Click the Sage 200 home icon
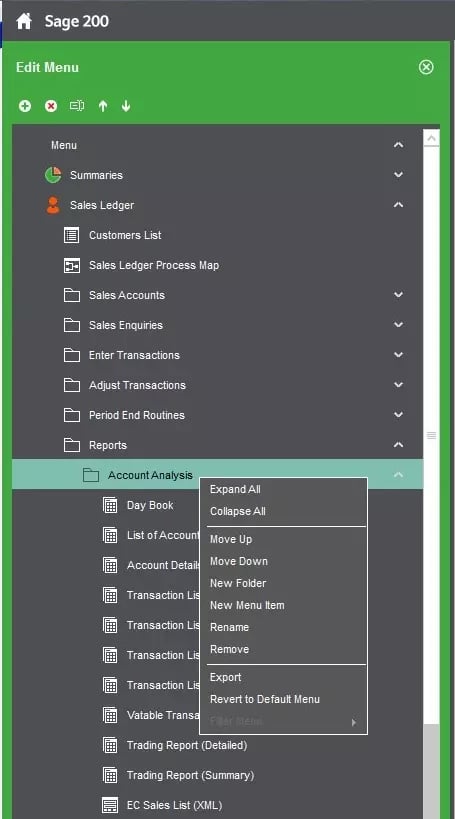The image size is (455, 819). 24,21
